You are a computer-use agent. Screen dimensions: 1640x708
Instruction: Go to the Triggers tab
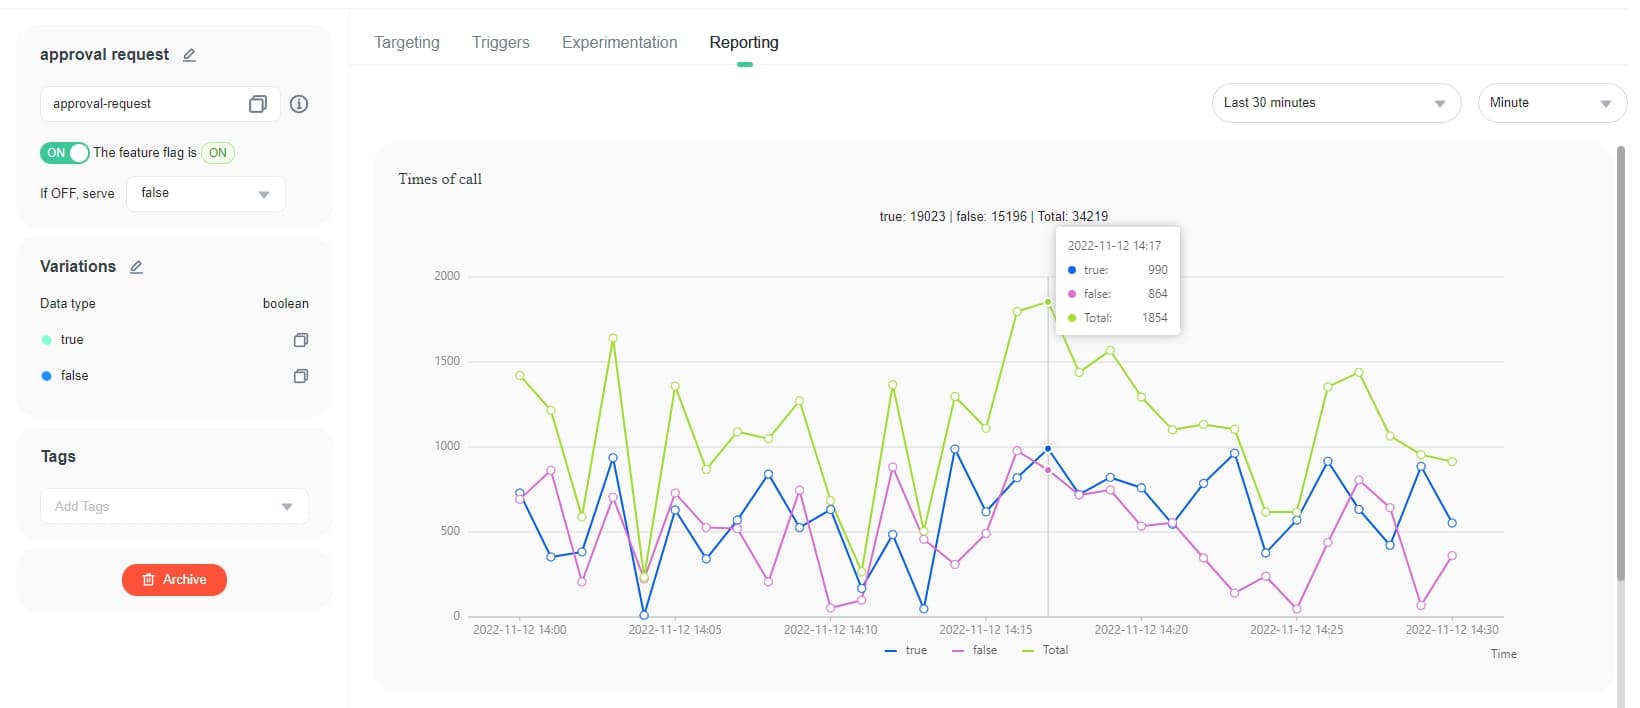[x=500, y=43]
